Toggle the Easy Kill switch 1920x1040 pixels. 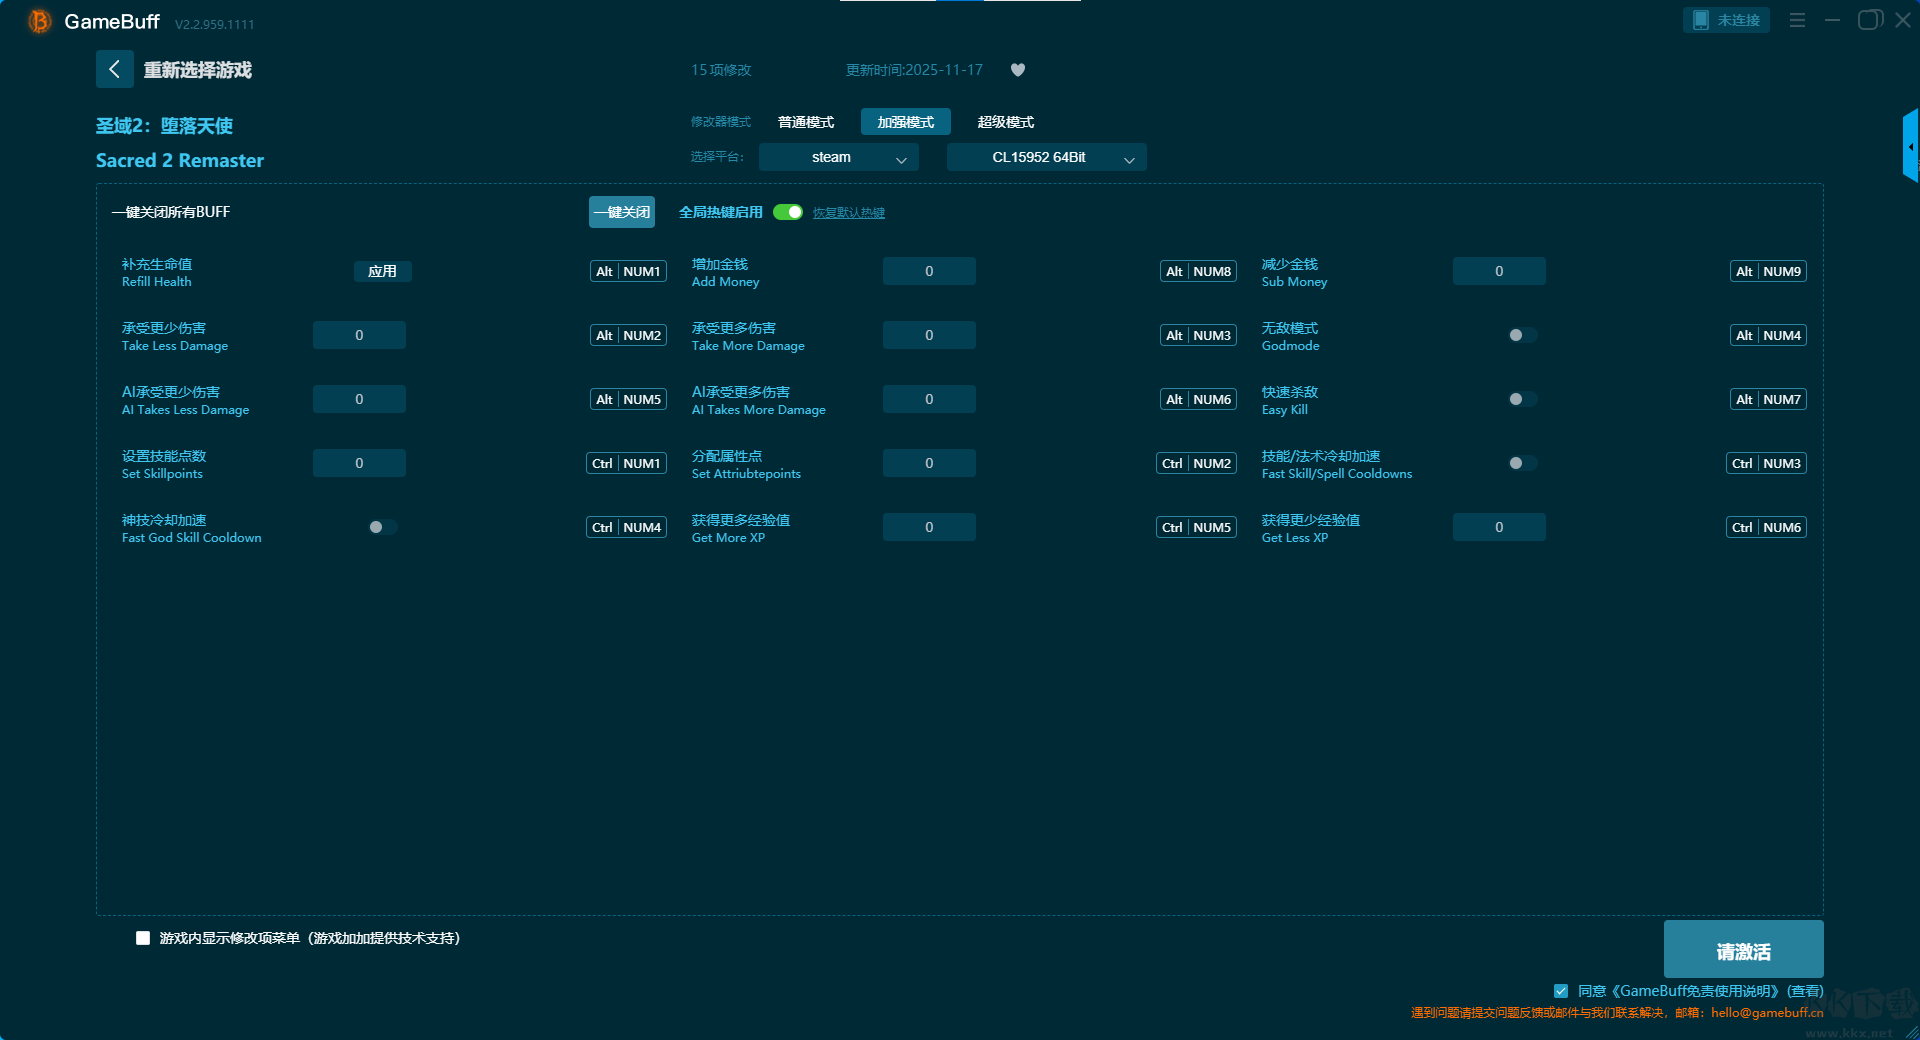[1522, 399]
